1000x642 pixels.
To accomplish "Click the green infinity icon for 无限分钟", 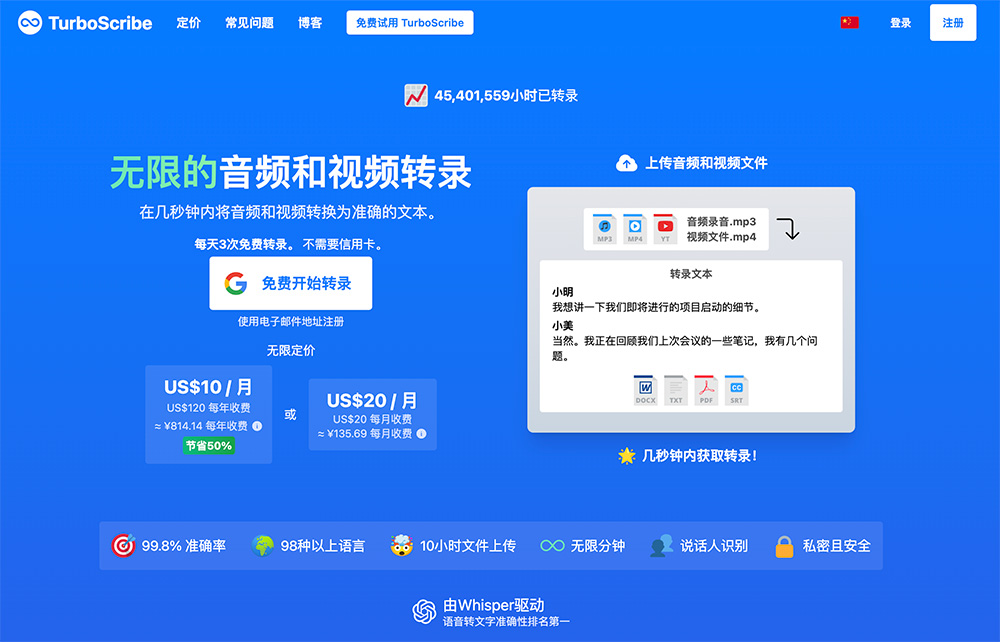I will coord(552,546).
